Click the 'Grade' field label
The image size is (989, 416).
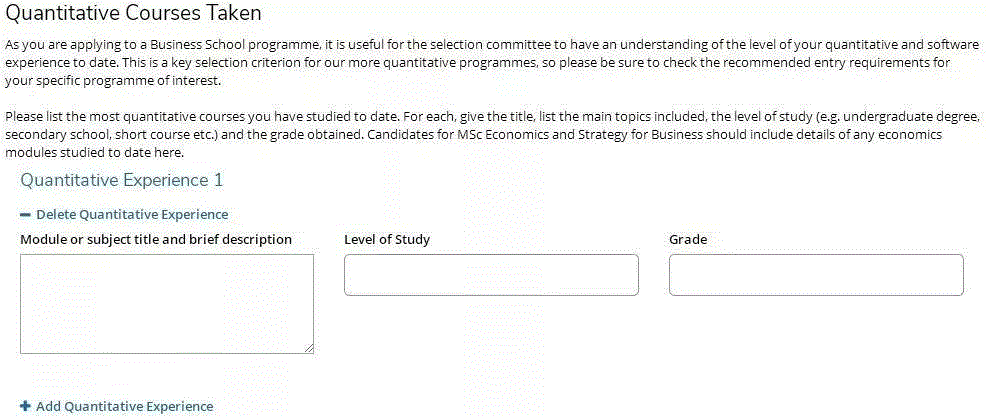pos(688,240)
